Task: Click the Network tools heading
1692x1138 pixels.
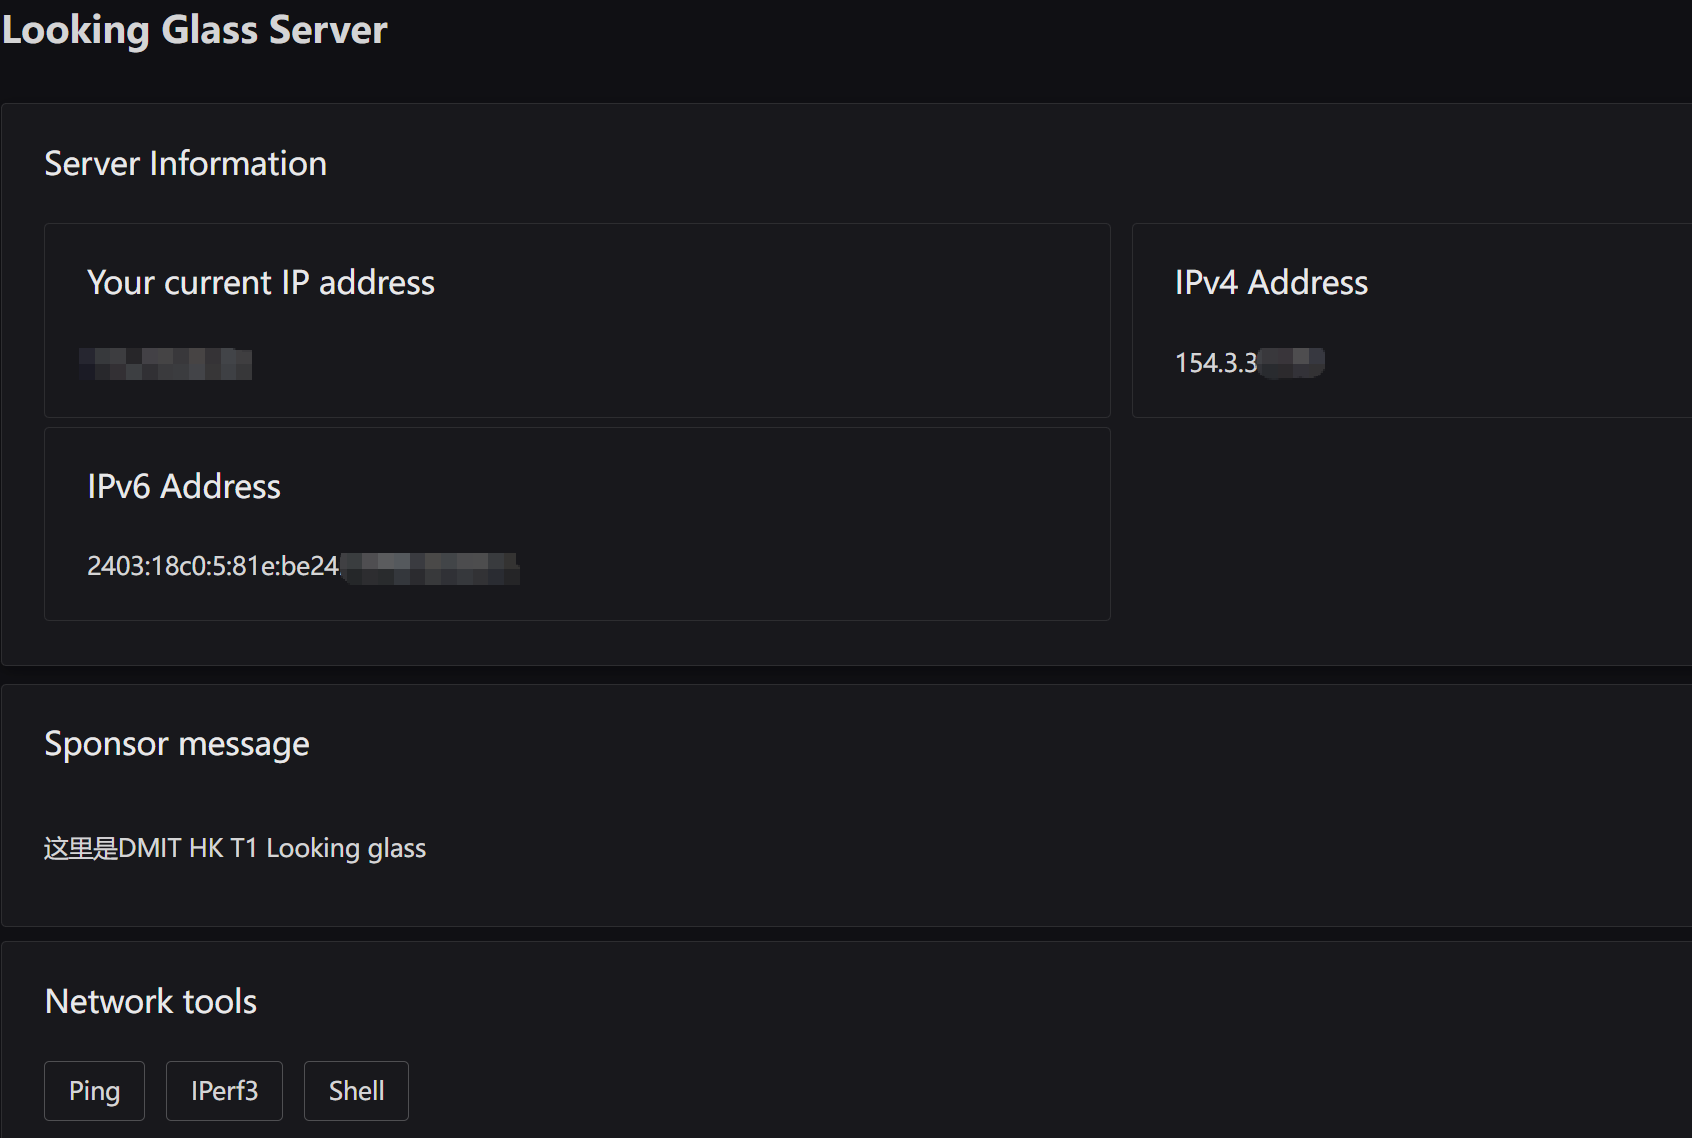Action: [151, 1002]
